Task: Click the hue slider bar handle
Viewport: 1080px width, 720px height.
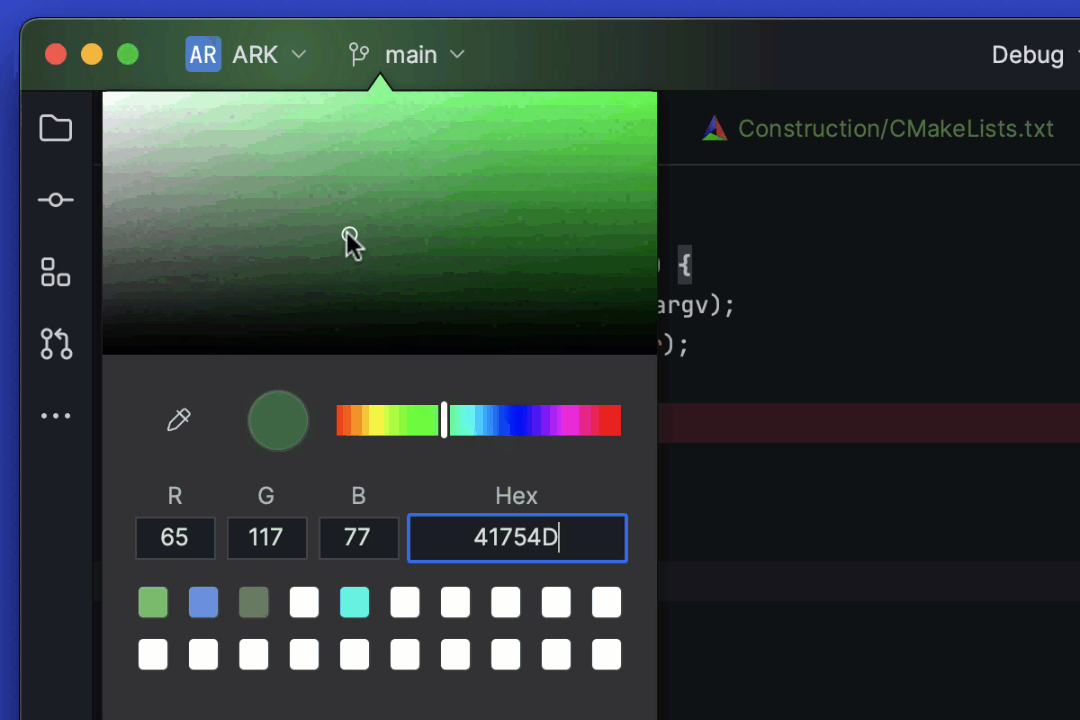Action: [444, 420]
